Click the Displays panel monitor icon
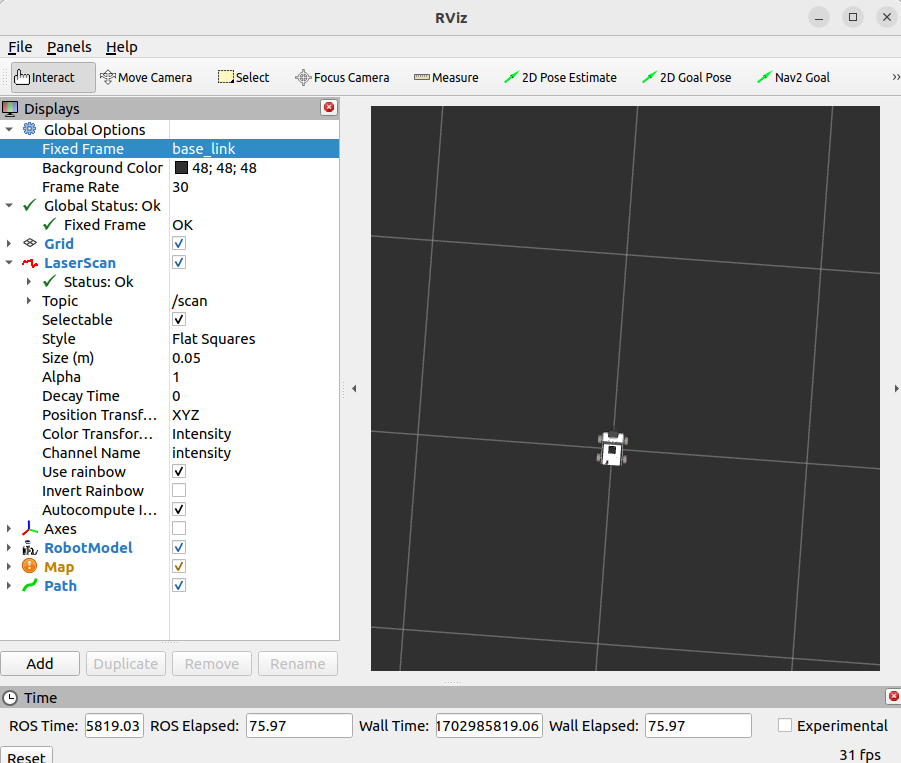 click(x=10, y=108)
